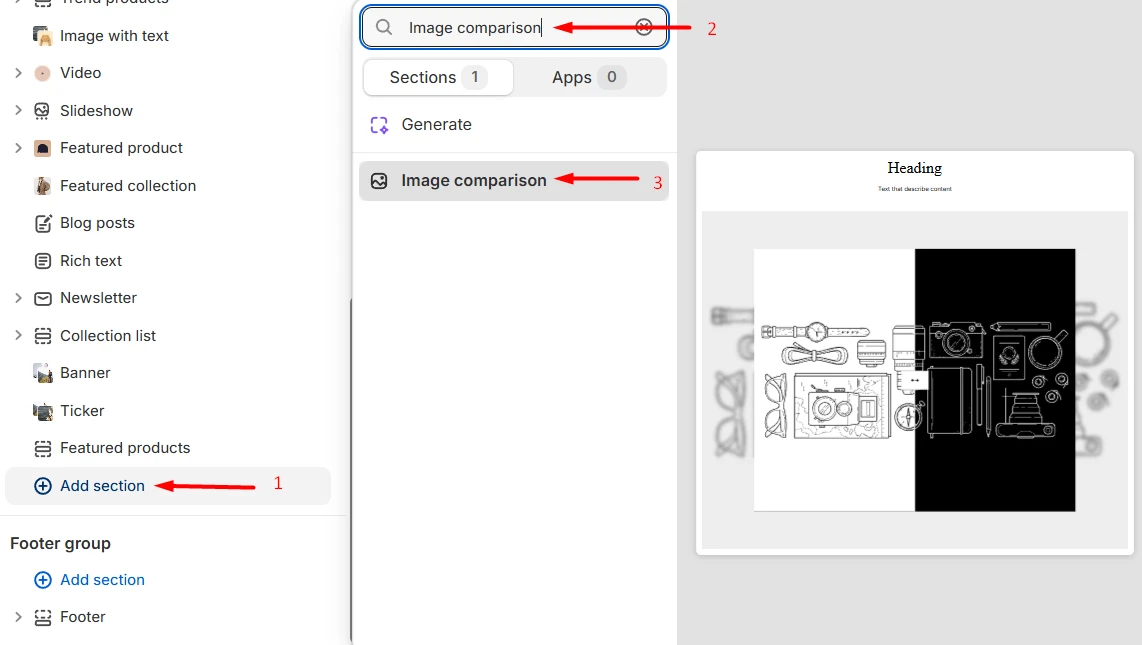Expand the Footer section

(19, 617)
